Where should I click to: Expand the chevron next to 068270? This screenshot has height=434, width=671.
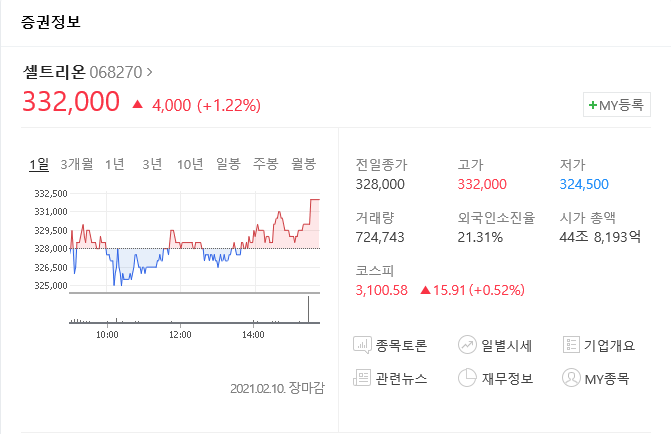click(149, 72)
